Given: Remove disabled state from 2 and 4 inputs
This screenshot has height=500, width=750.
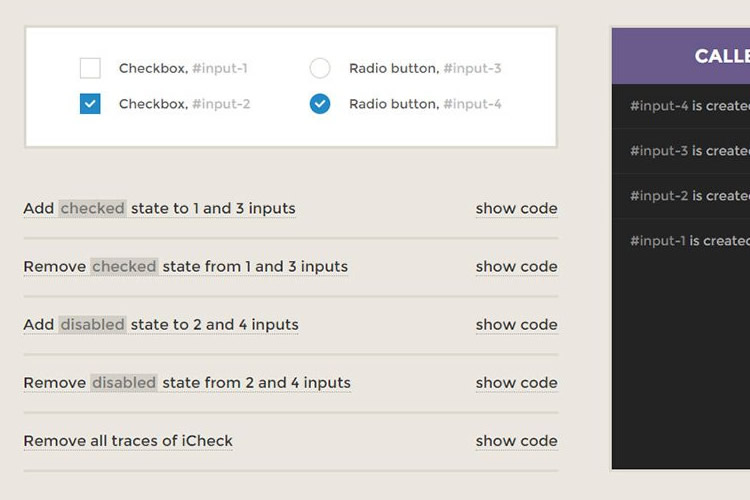Looking at the screenshot, I should (x=187, y=383).
